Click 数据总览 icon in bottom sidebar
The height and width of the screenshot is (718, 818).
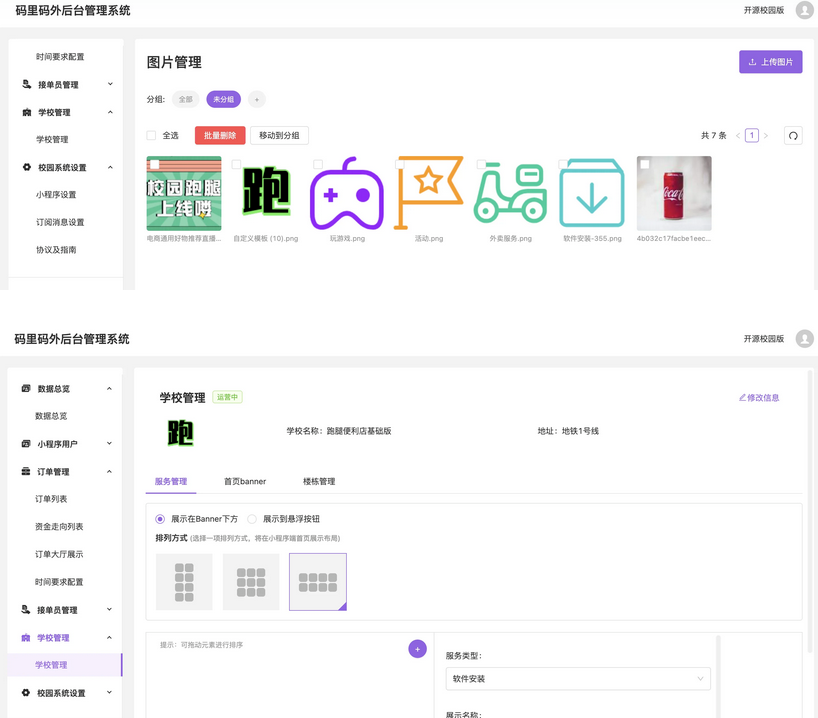tap(26, 388)
